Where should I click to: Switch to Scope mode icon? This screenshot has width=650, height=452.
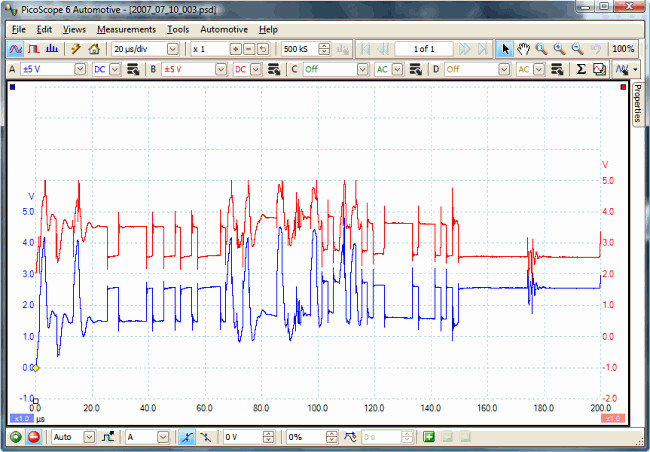click(x=15, y=49)
